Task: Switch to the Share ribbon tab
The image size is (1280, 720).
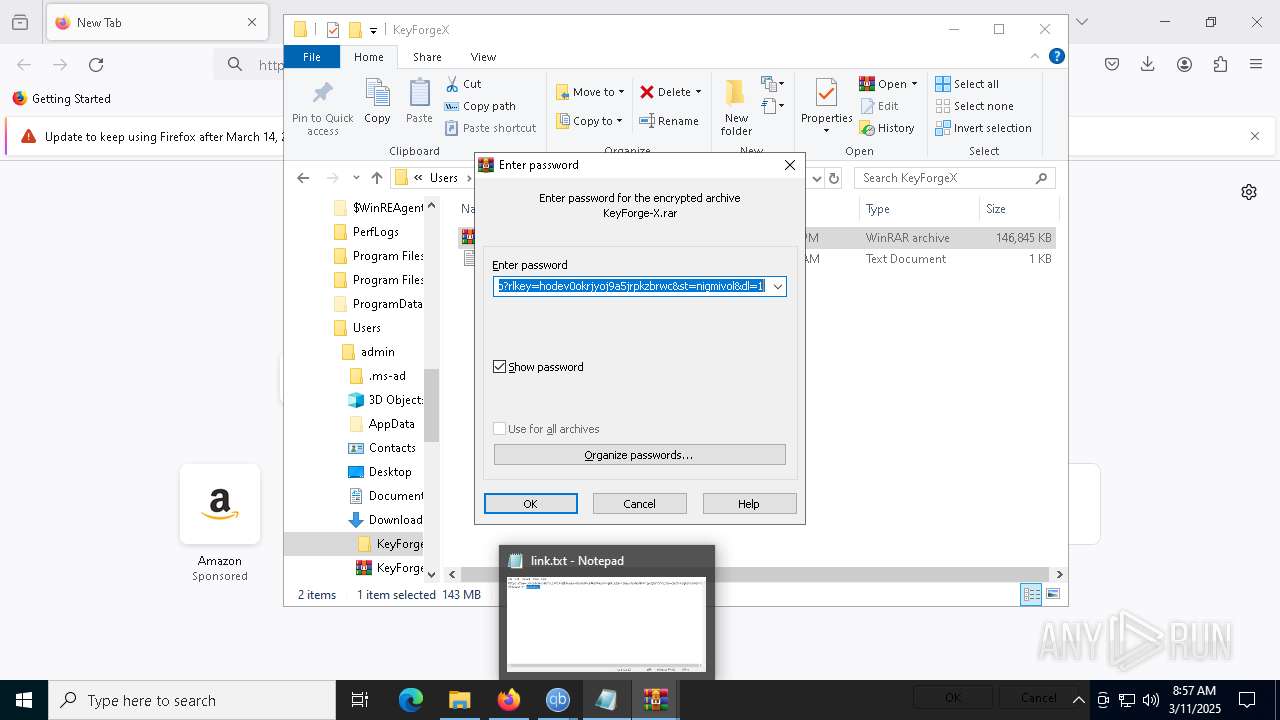Action: (427, 57)
